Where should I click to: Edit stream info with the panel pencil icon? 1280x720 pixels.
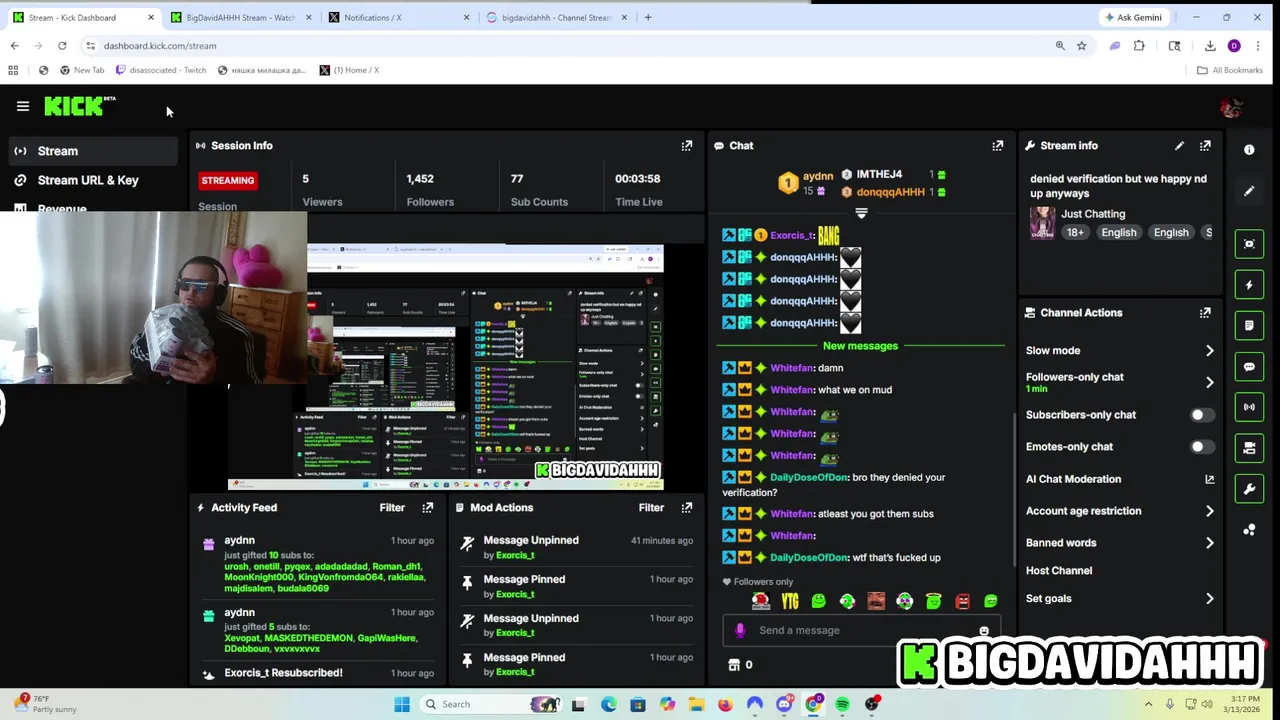click(1180, 146)
